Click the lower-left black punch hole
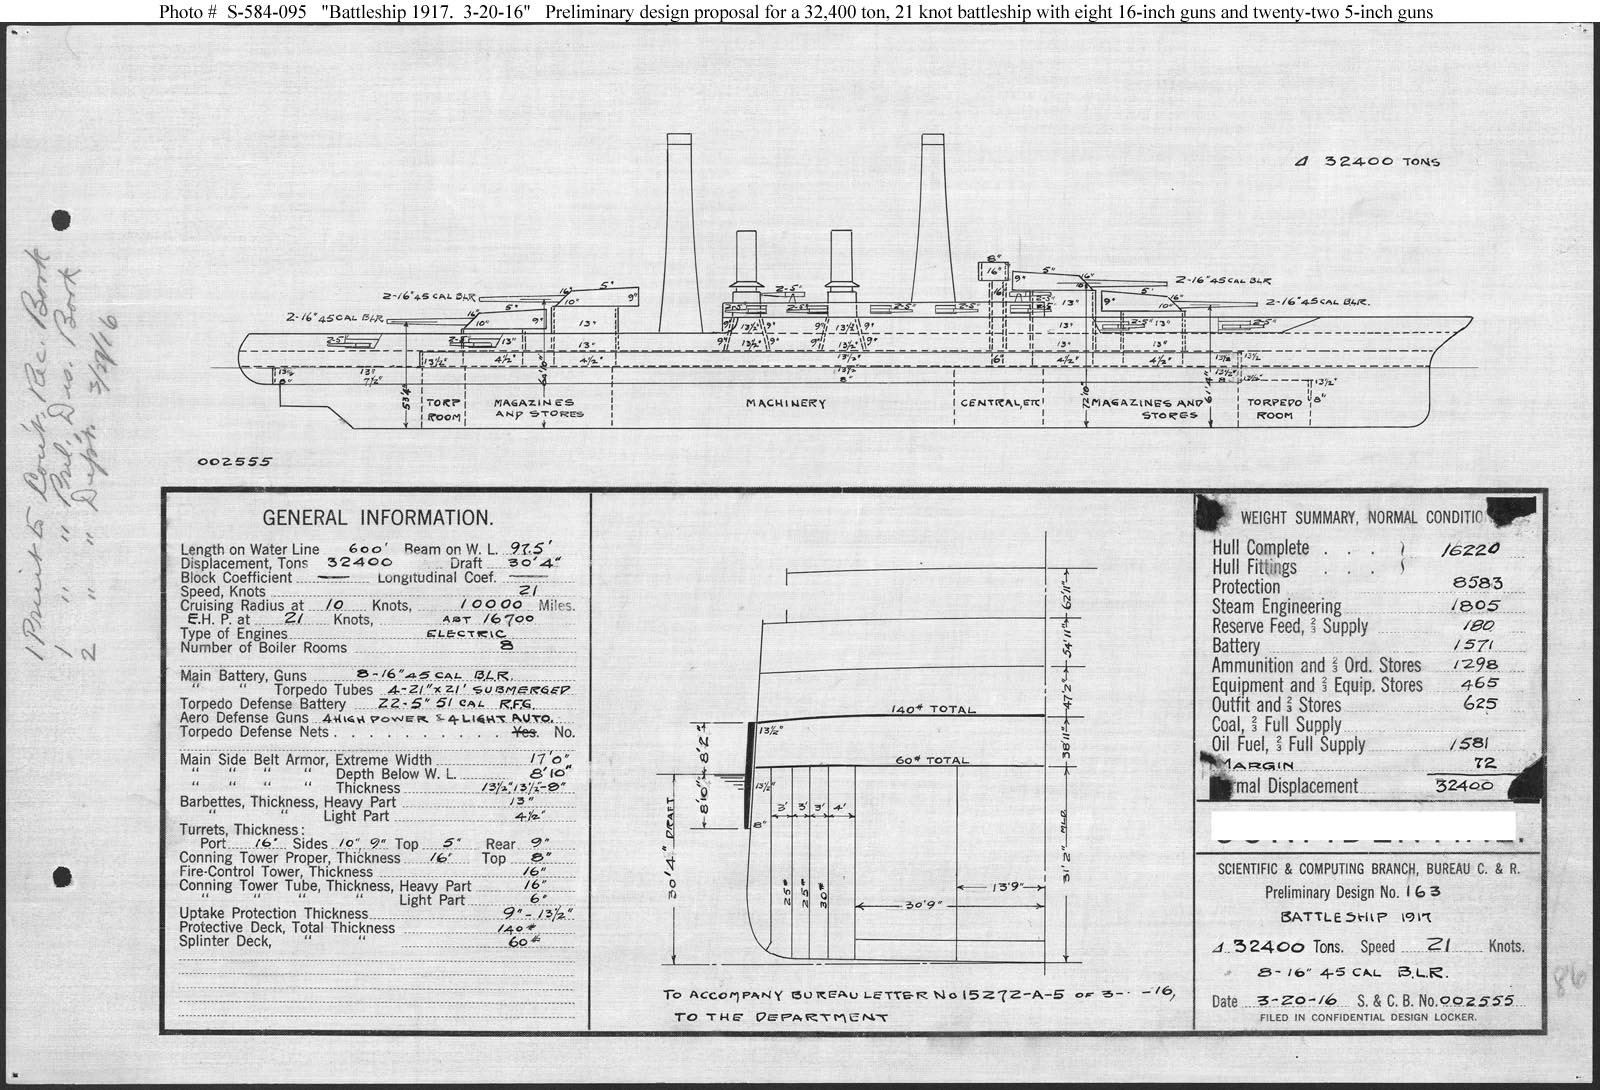The height and width of the screenshot is (1090, 1600). [60, 878]
